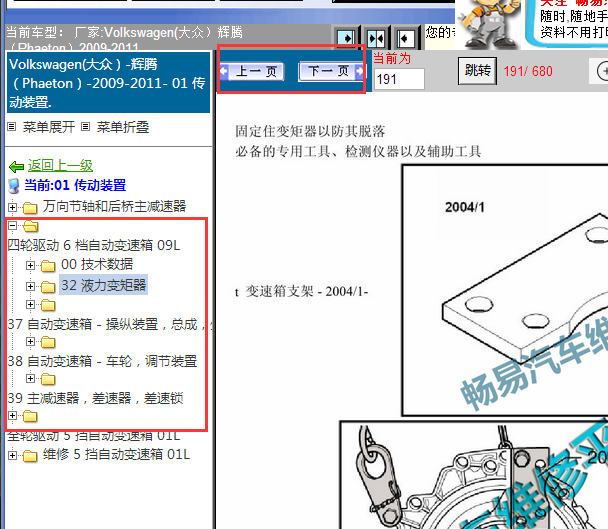This screenshot has width=608, height=529.
Task: Select 37 自动变速箱 - 操纵装置 item
Action: [x=110, y=324]
